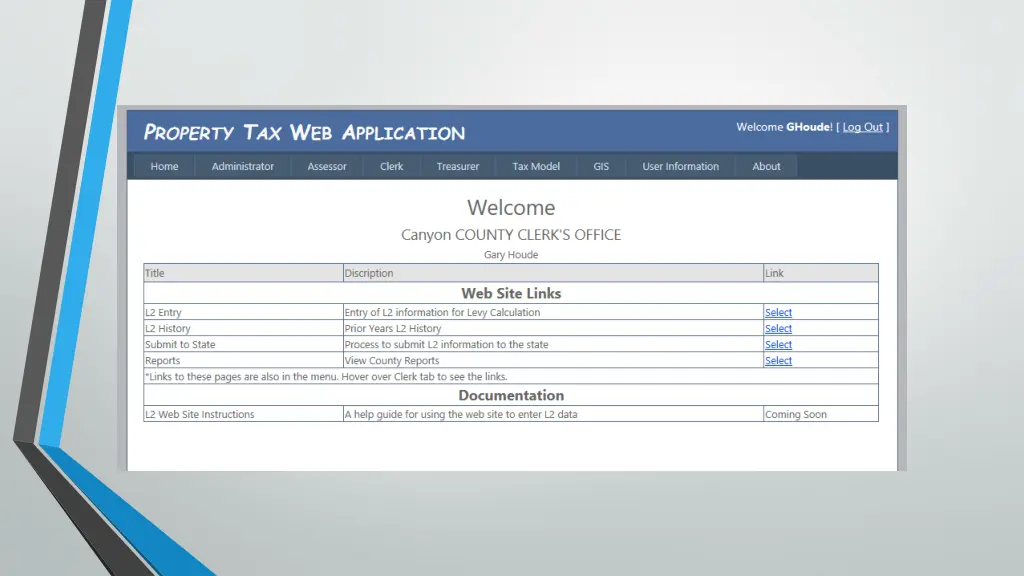
Task: Click Select link for Submit to State
Action: tap(778, 344)
